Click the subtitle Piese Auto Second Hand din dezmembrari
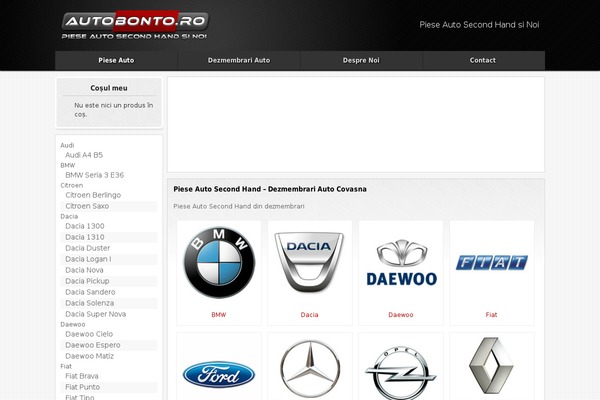 click(239, 206)
